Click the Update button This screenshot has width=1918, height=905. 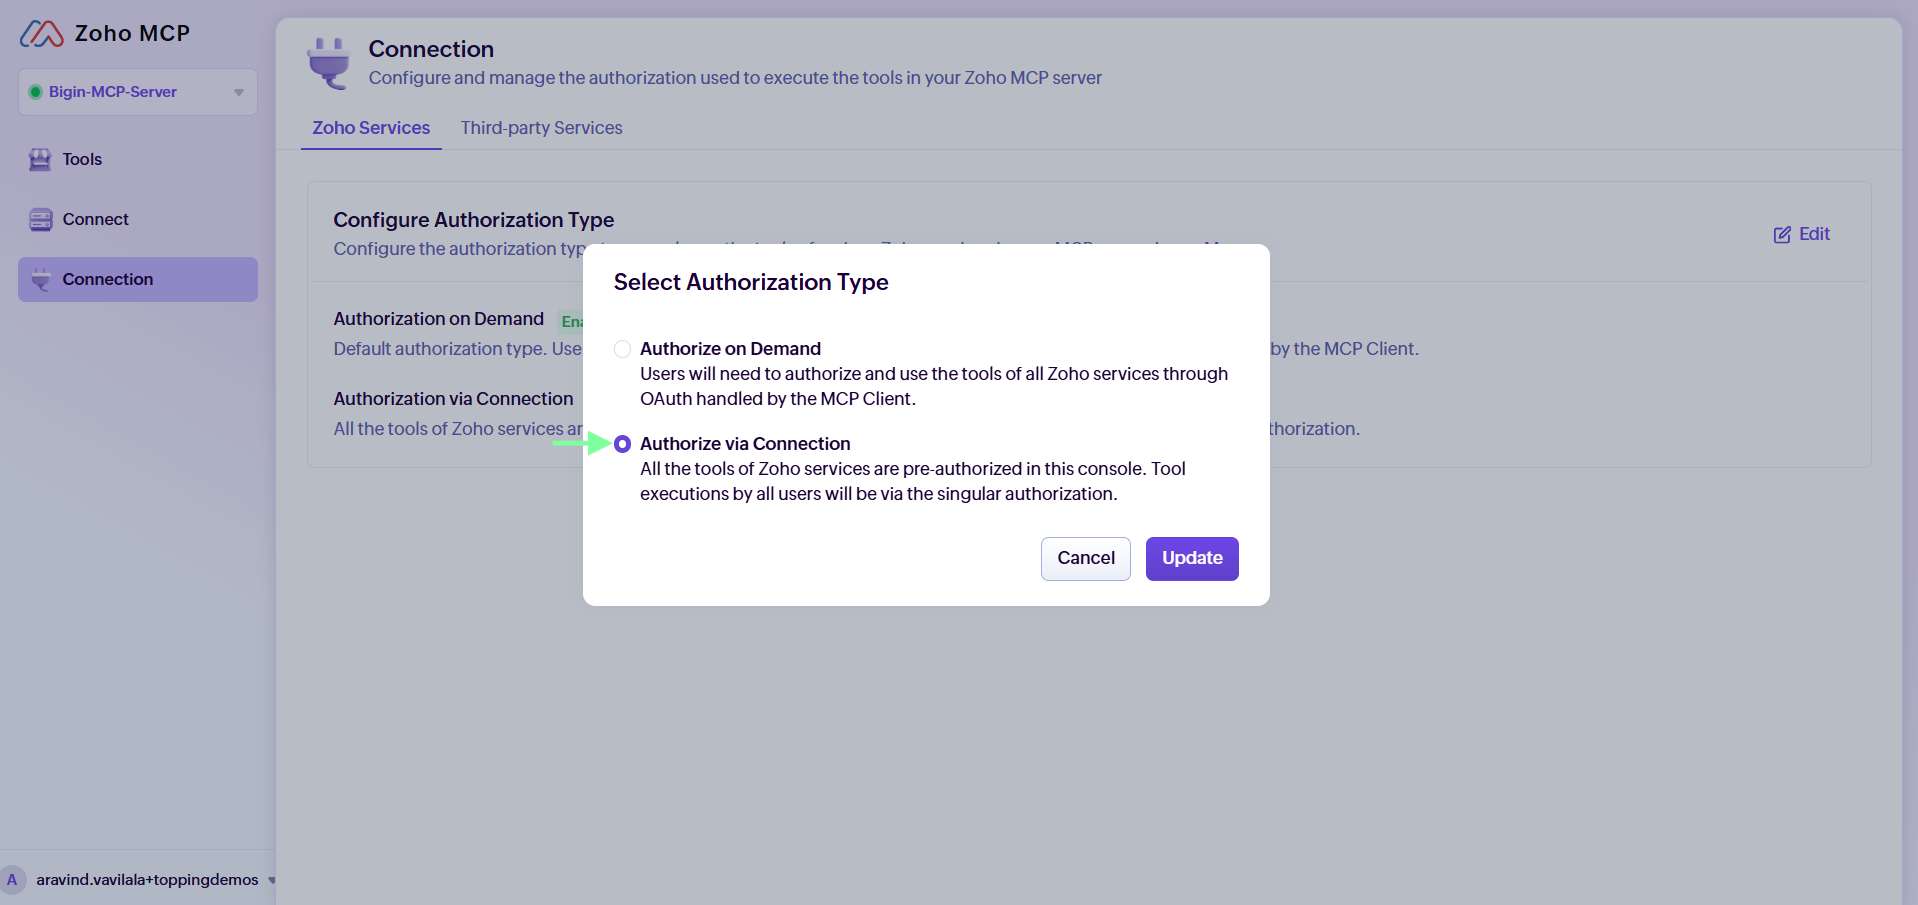tap(1192, 559)
